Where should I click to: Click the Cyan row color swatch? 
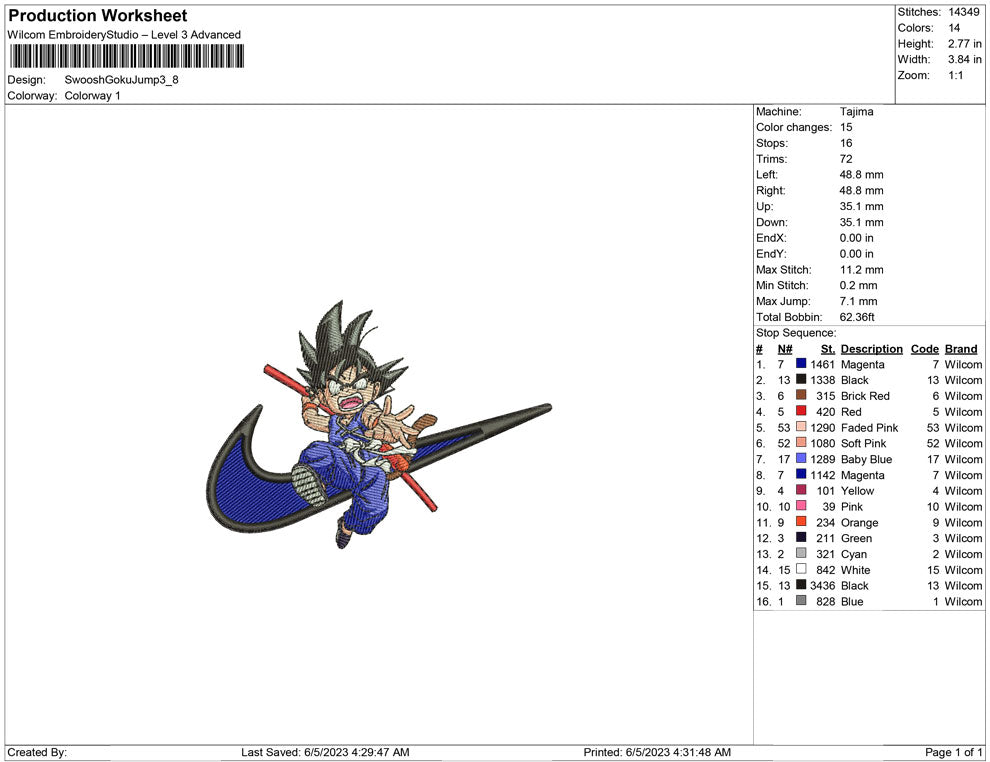[x=801, y=553]
